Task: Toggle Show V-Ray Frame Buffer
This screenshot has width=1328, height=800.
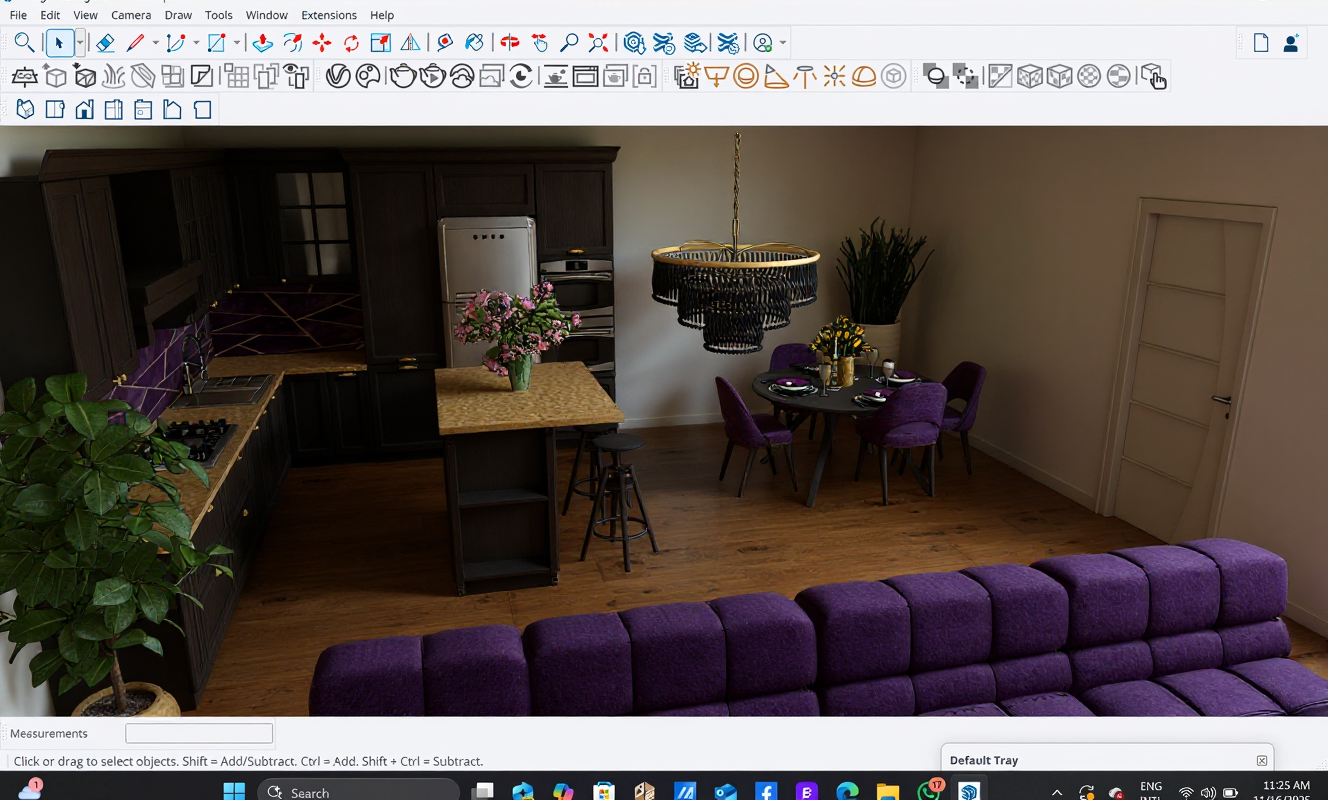Action: point(585,77)
